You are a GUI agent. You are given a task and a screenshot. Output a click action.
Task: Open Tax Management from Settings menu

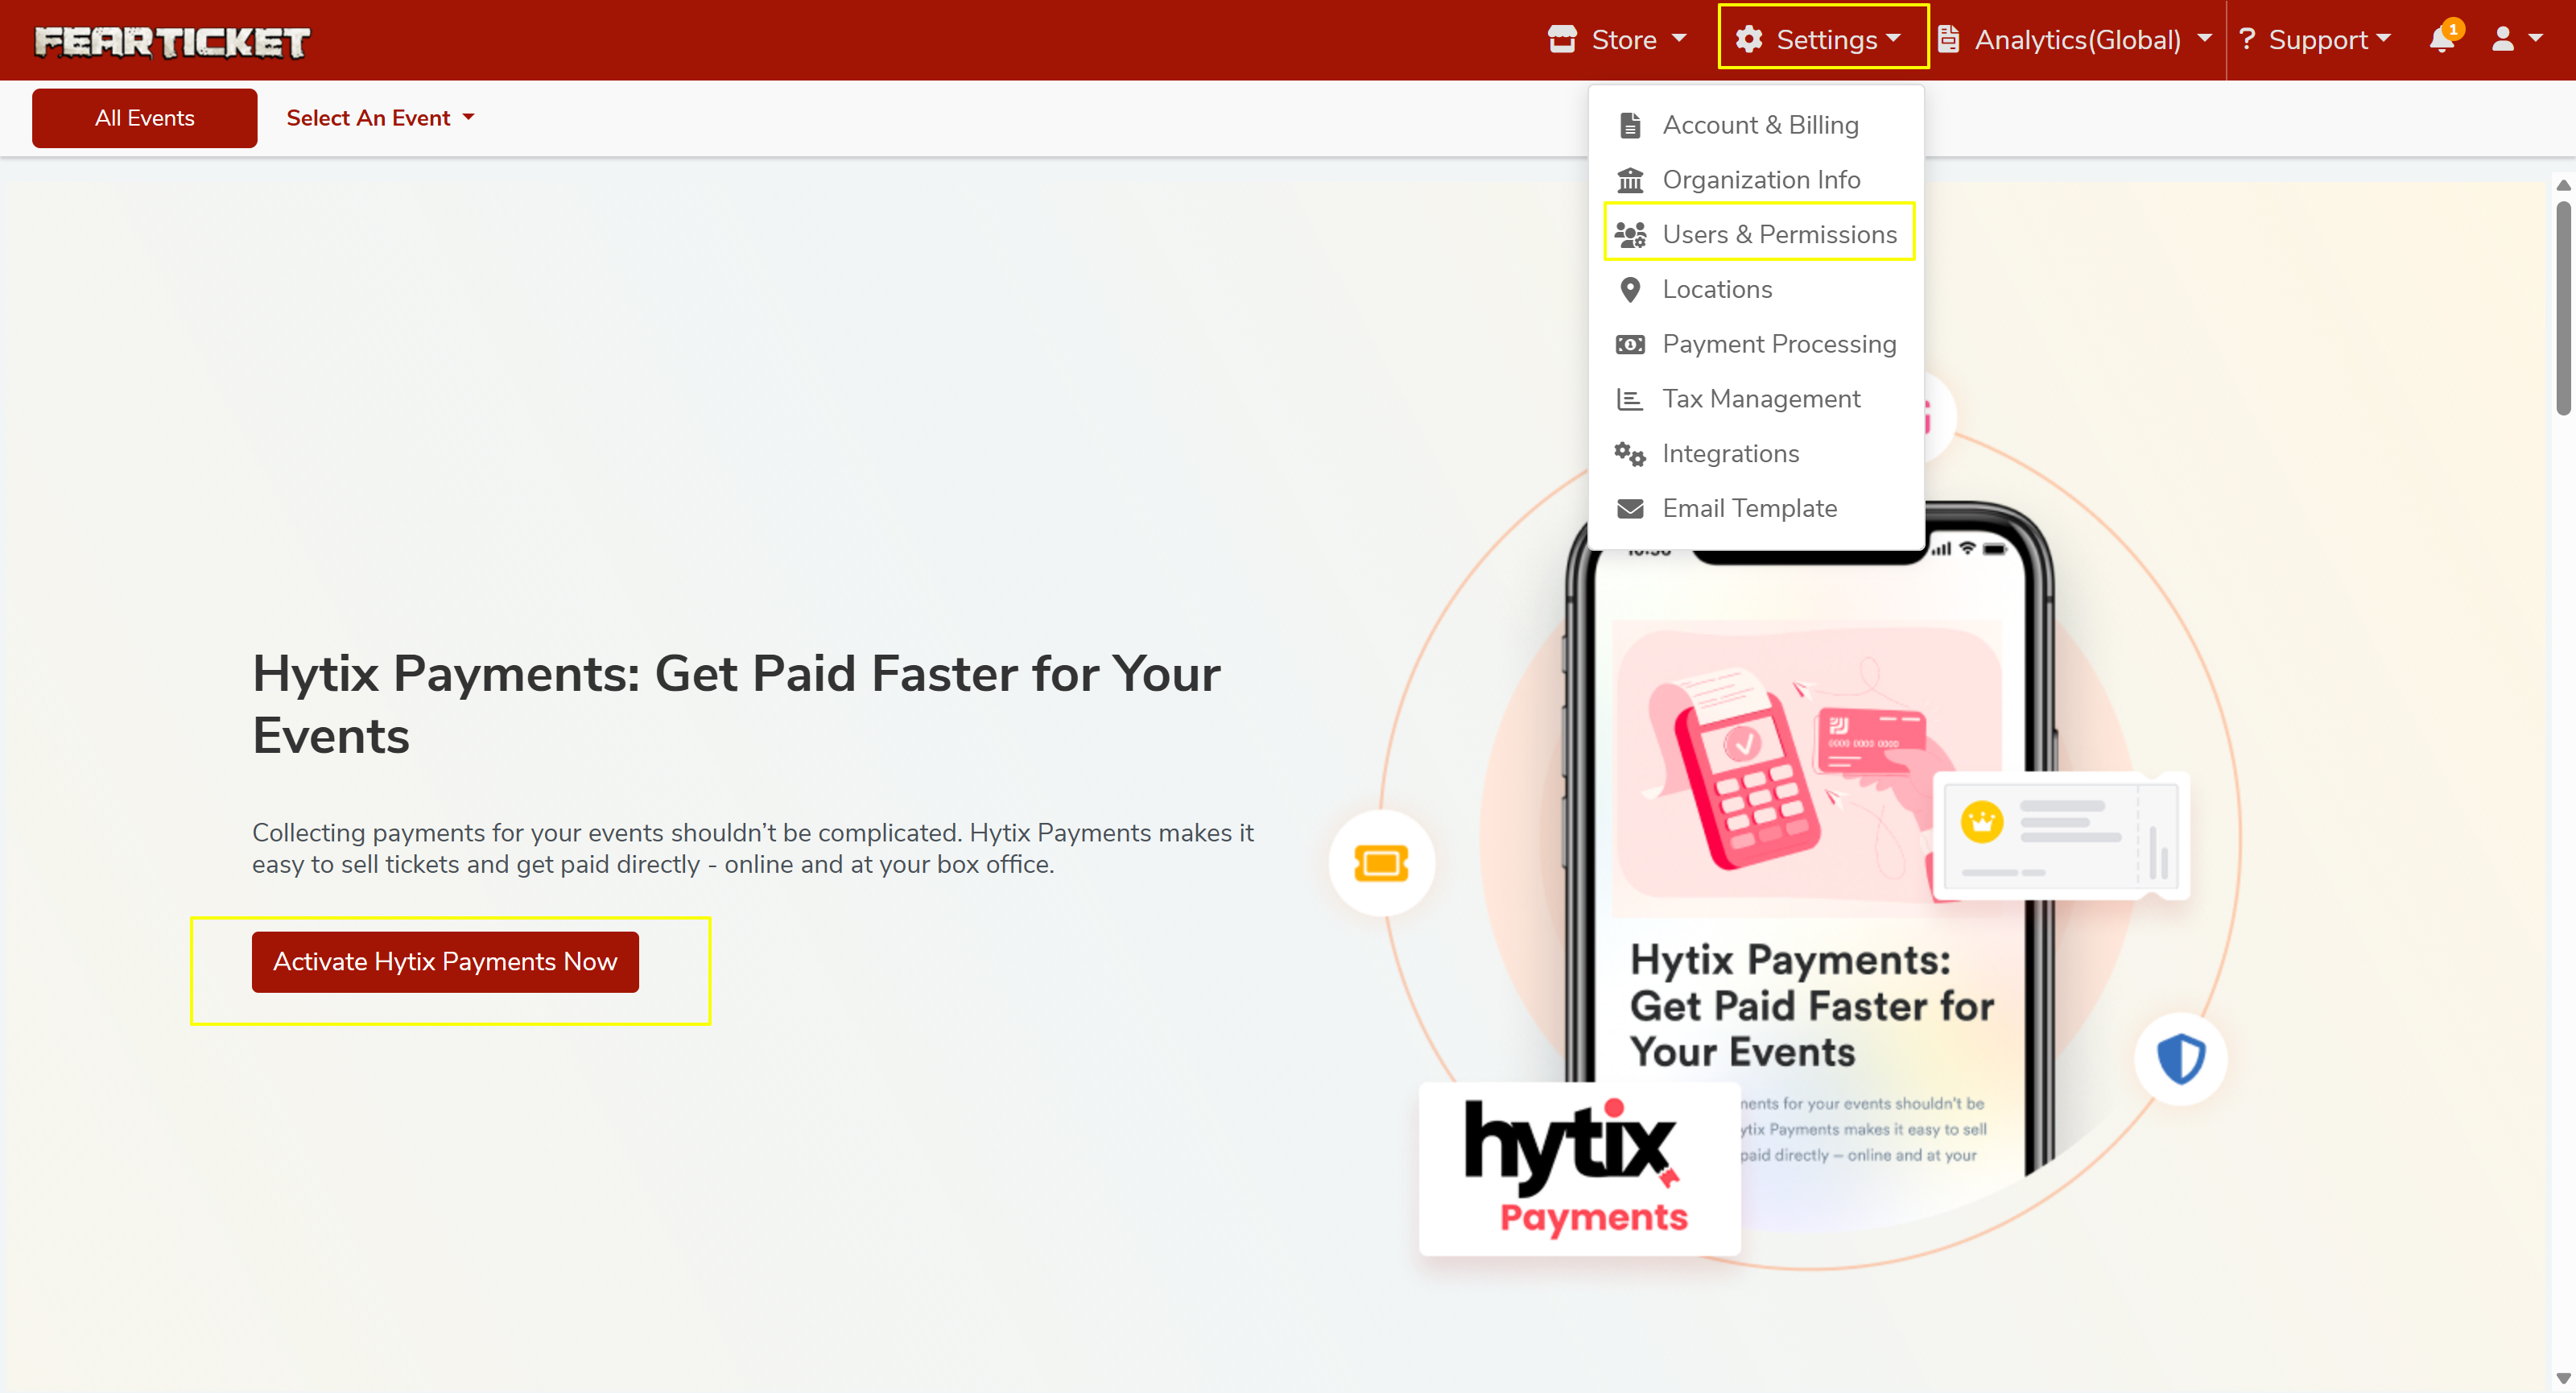coord(1760,399)
